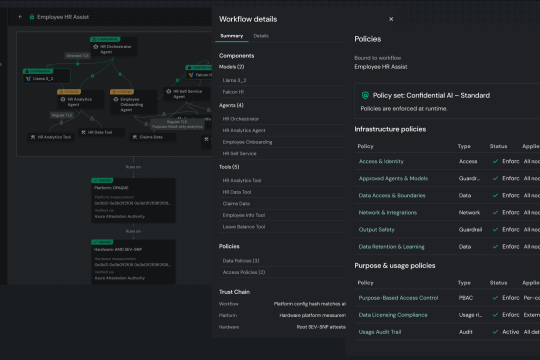
Task: Click the PBAC type cell
Action: pyautogui.click(x=466, y=298)
